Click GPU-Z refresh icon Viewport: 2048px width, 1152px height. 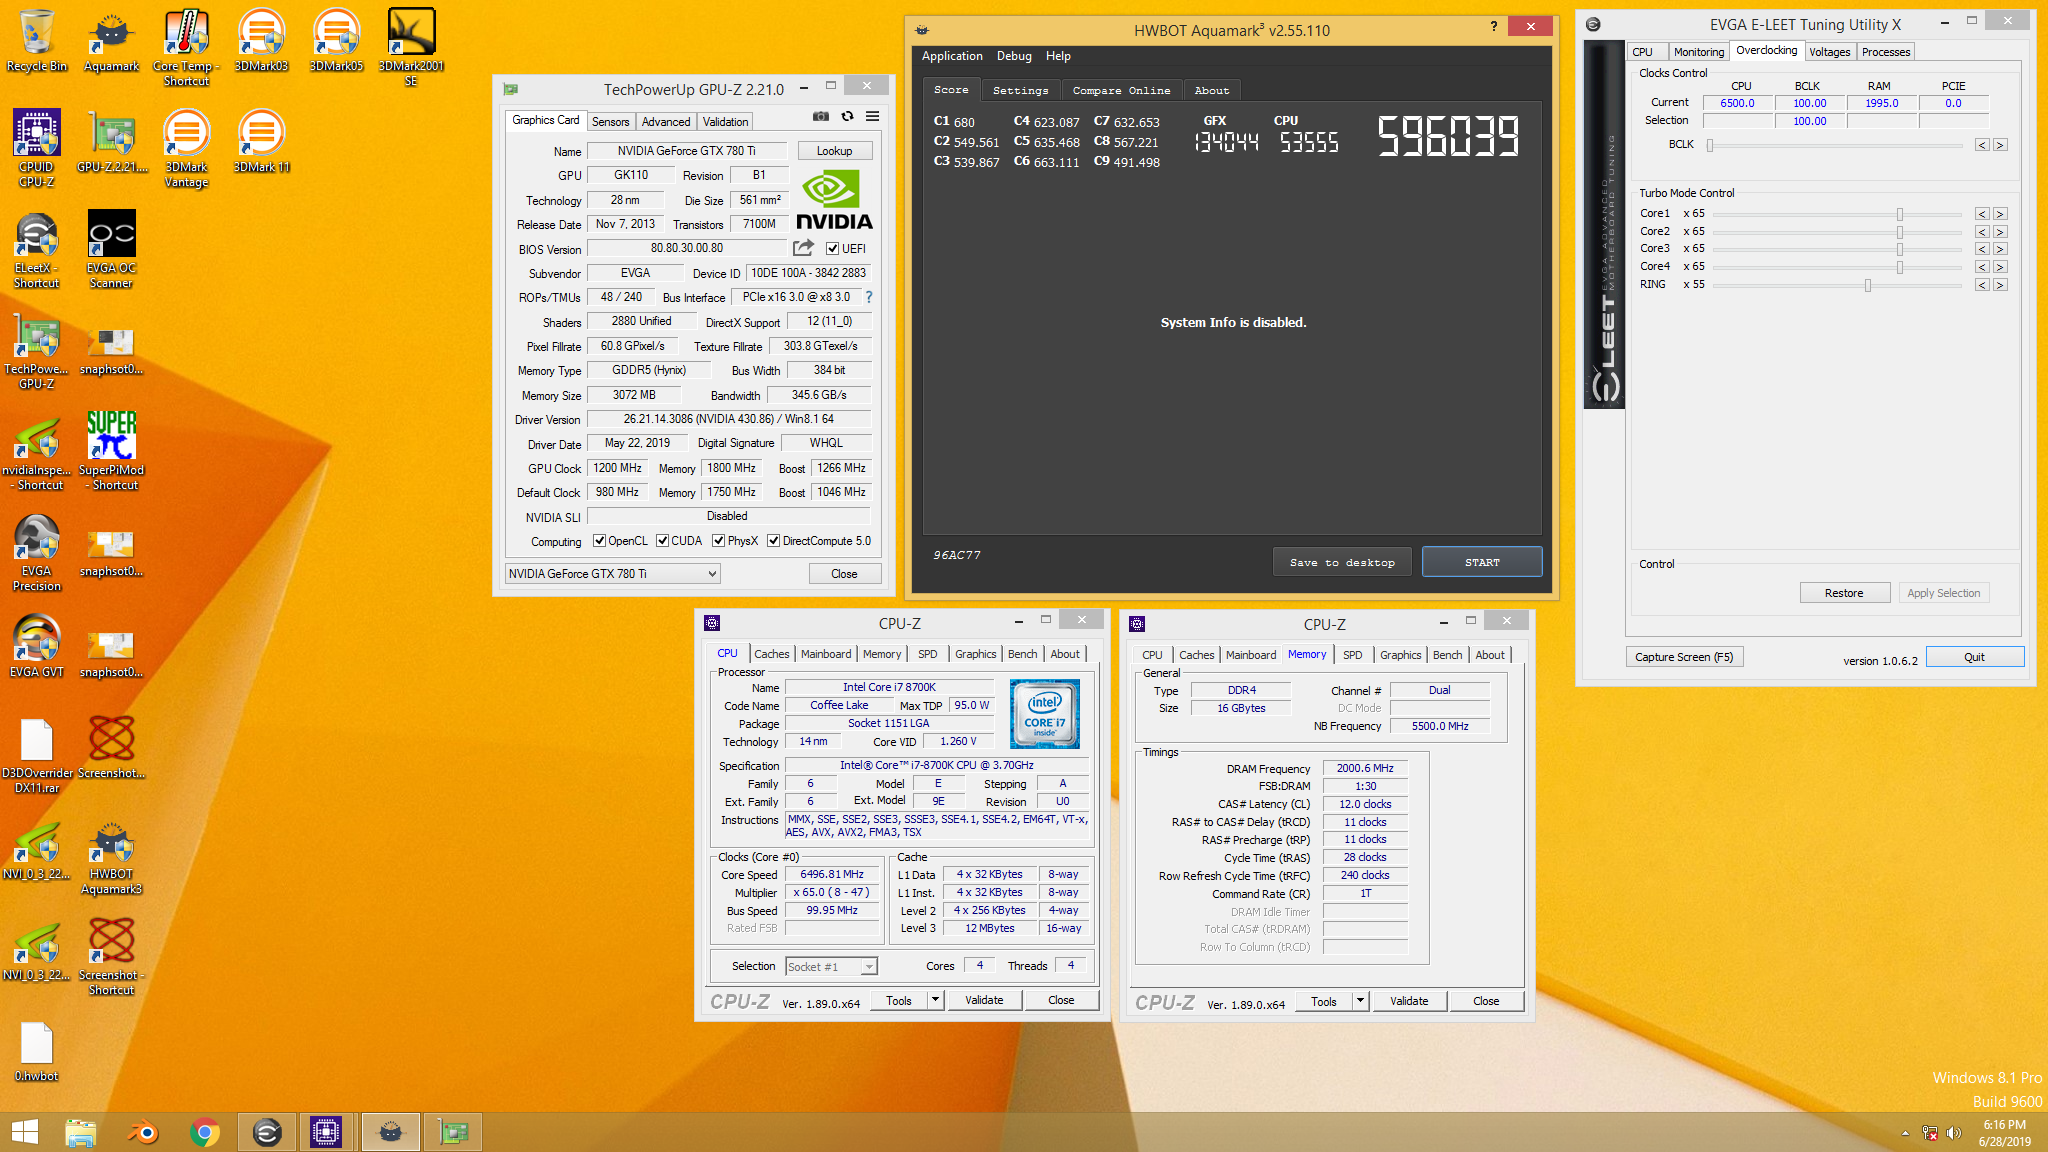(847, 116)
